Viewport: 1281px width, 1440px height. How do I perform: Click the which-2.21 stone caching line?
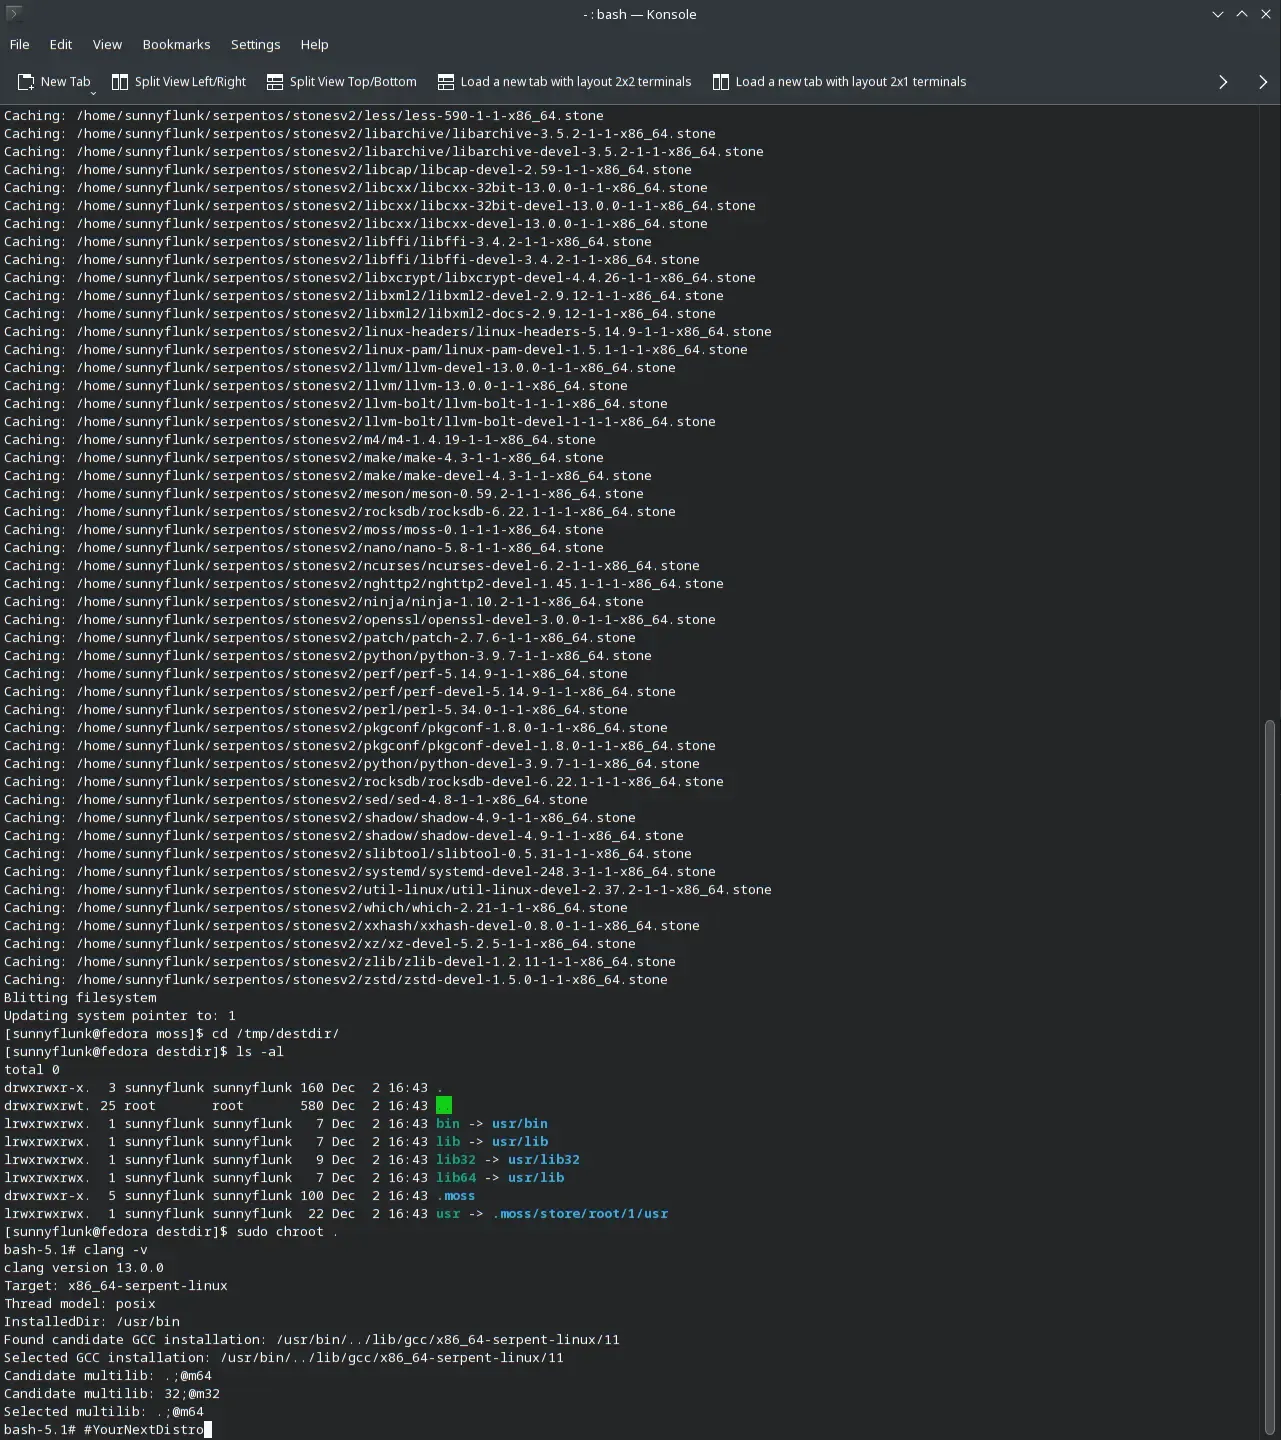pos(316,908)
